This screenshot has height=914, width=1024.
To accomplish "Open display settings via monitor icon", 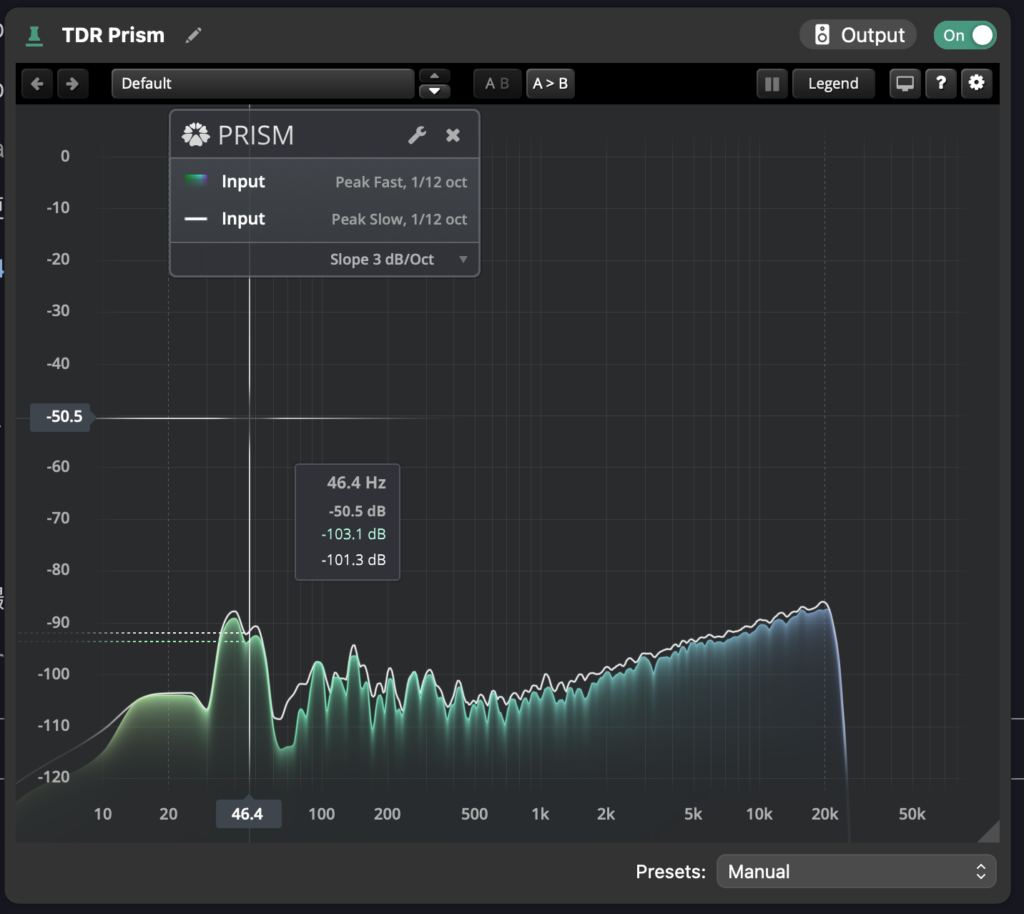I will tap(905, 84).
